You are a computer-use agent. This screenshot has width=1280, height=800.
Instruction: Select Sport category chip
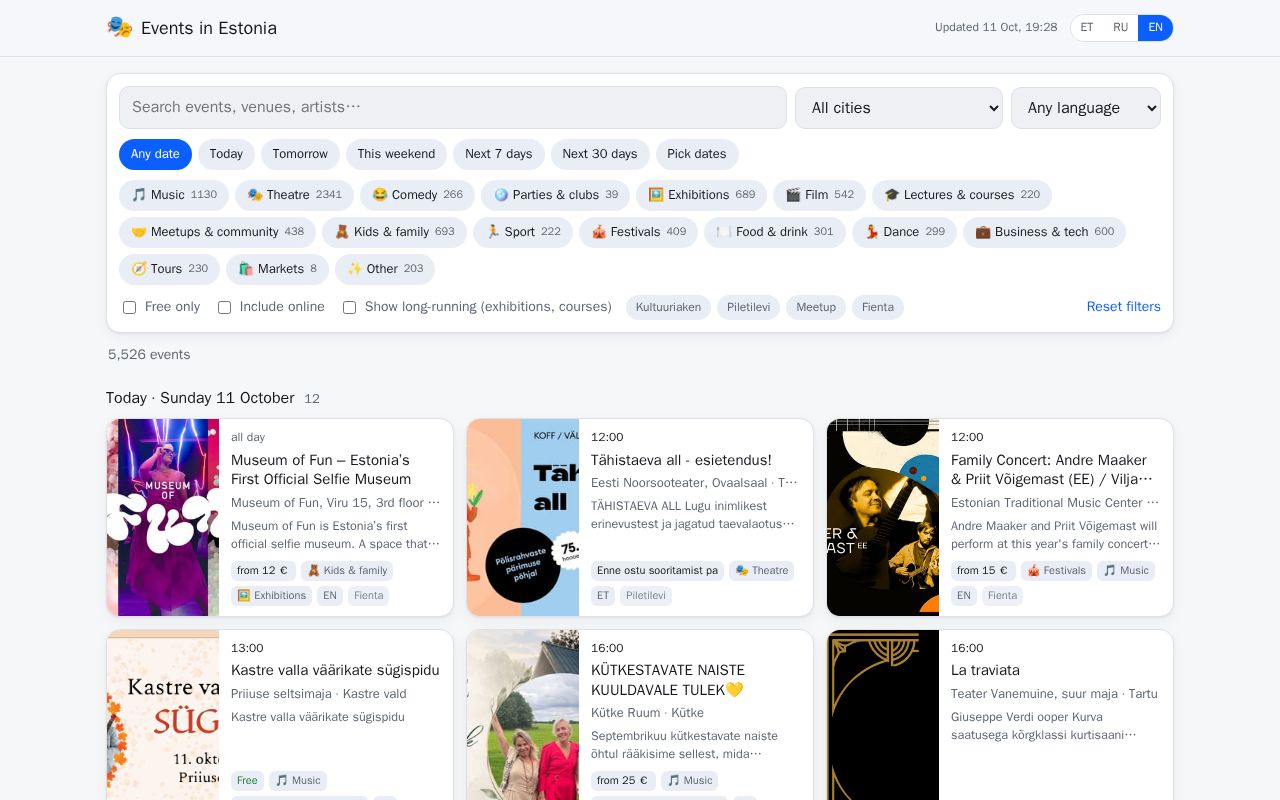[522, 232]
